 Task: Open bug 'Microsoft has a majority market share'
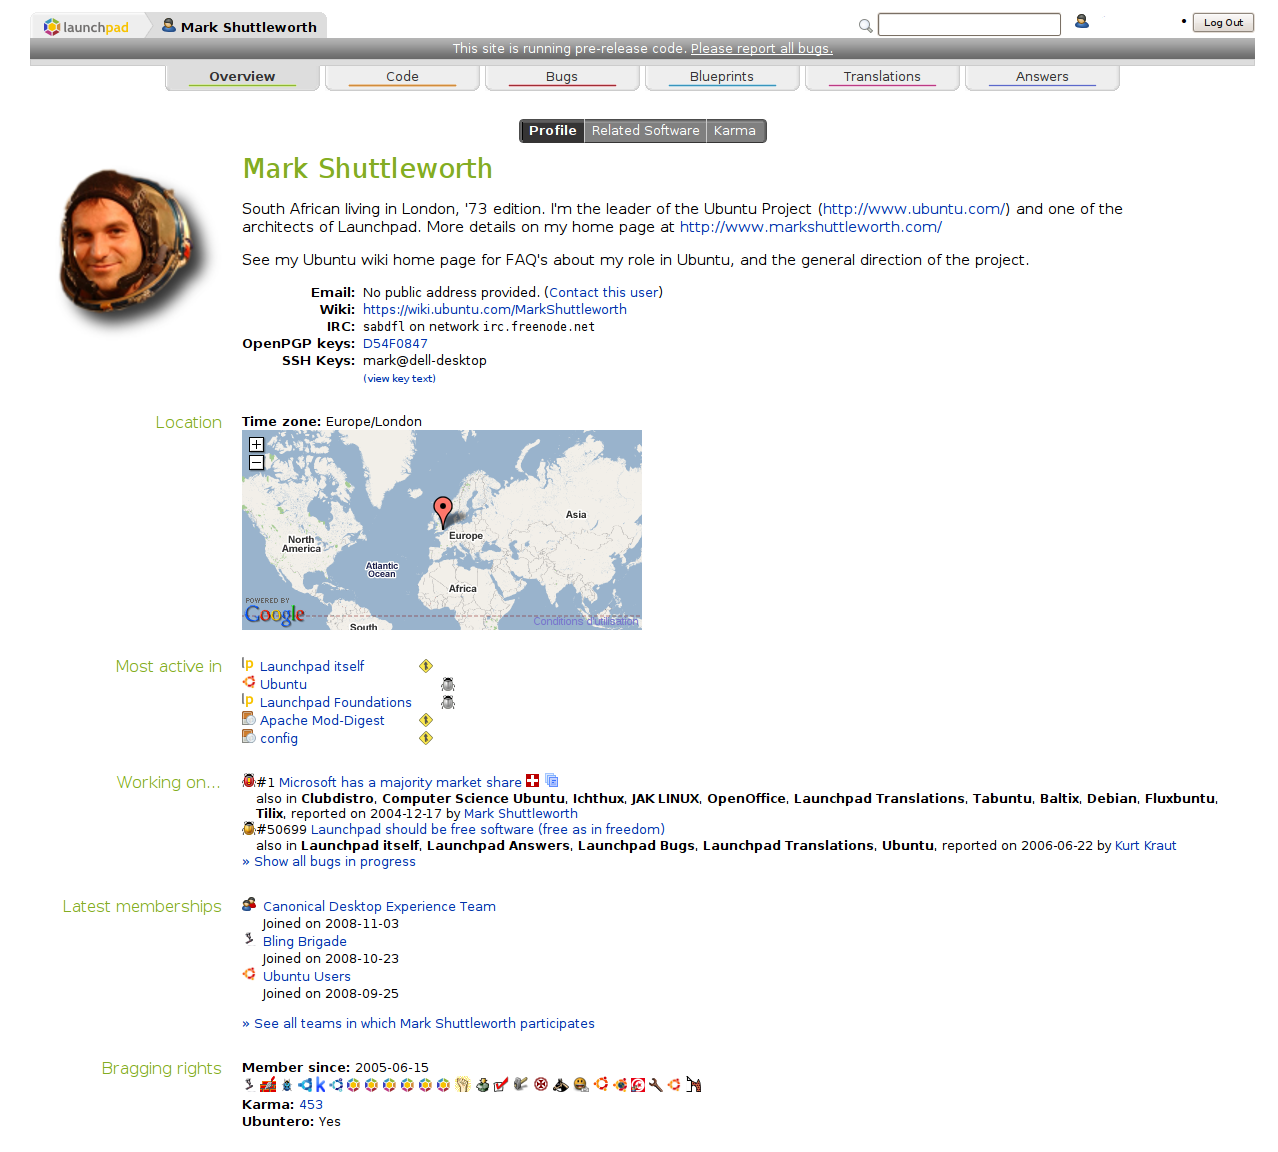pos(400,783)
